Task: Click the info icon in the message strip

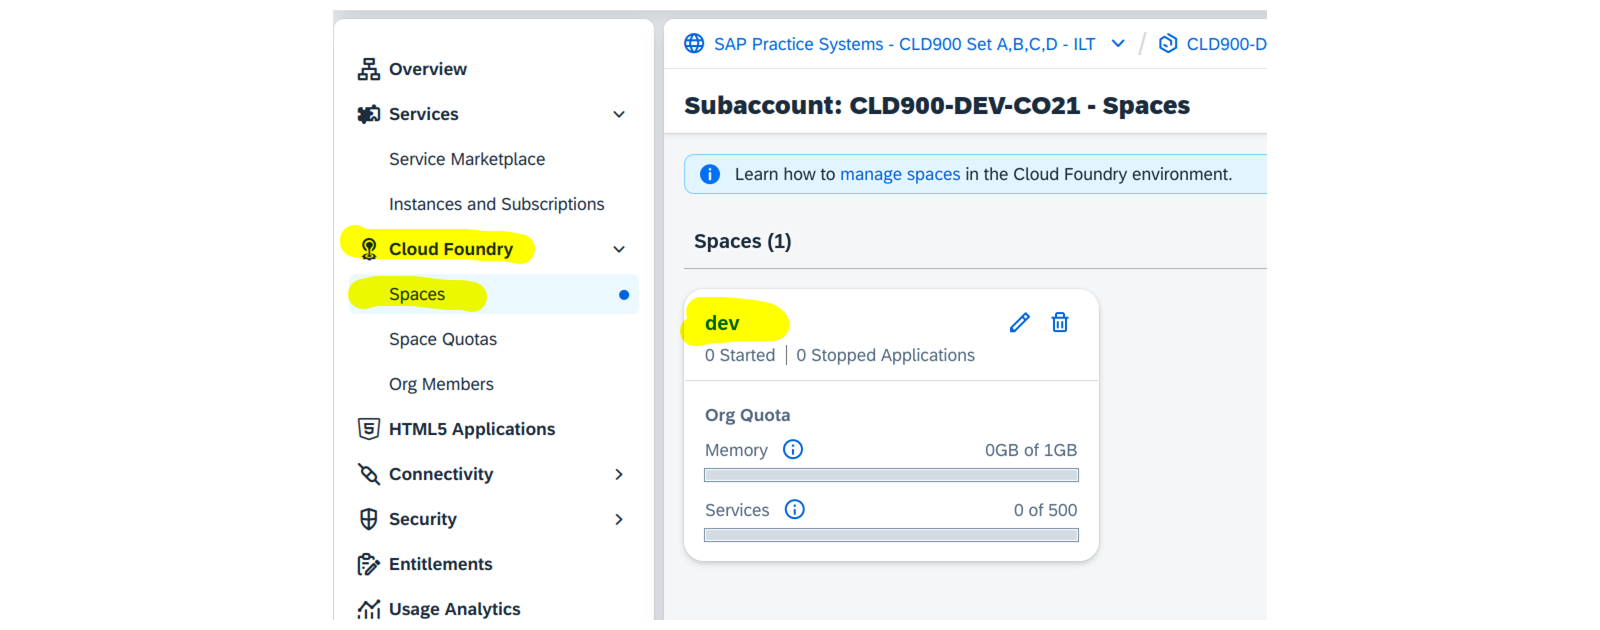Action: [710, 174]
